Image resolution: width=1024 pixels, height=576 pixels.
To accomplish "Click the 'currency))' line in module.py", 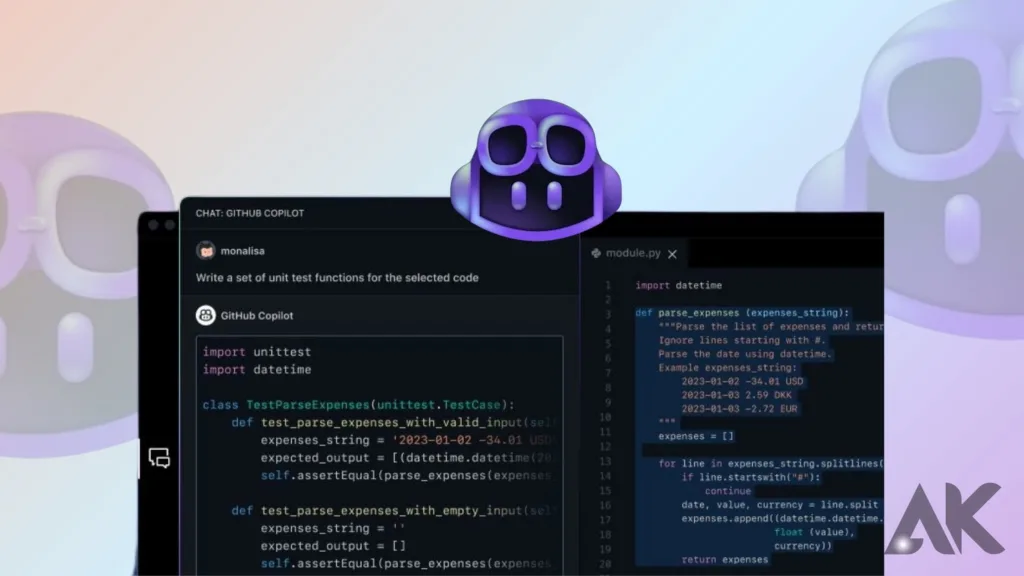I will 803,546.
